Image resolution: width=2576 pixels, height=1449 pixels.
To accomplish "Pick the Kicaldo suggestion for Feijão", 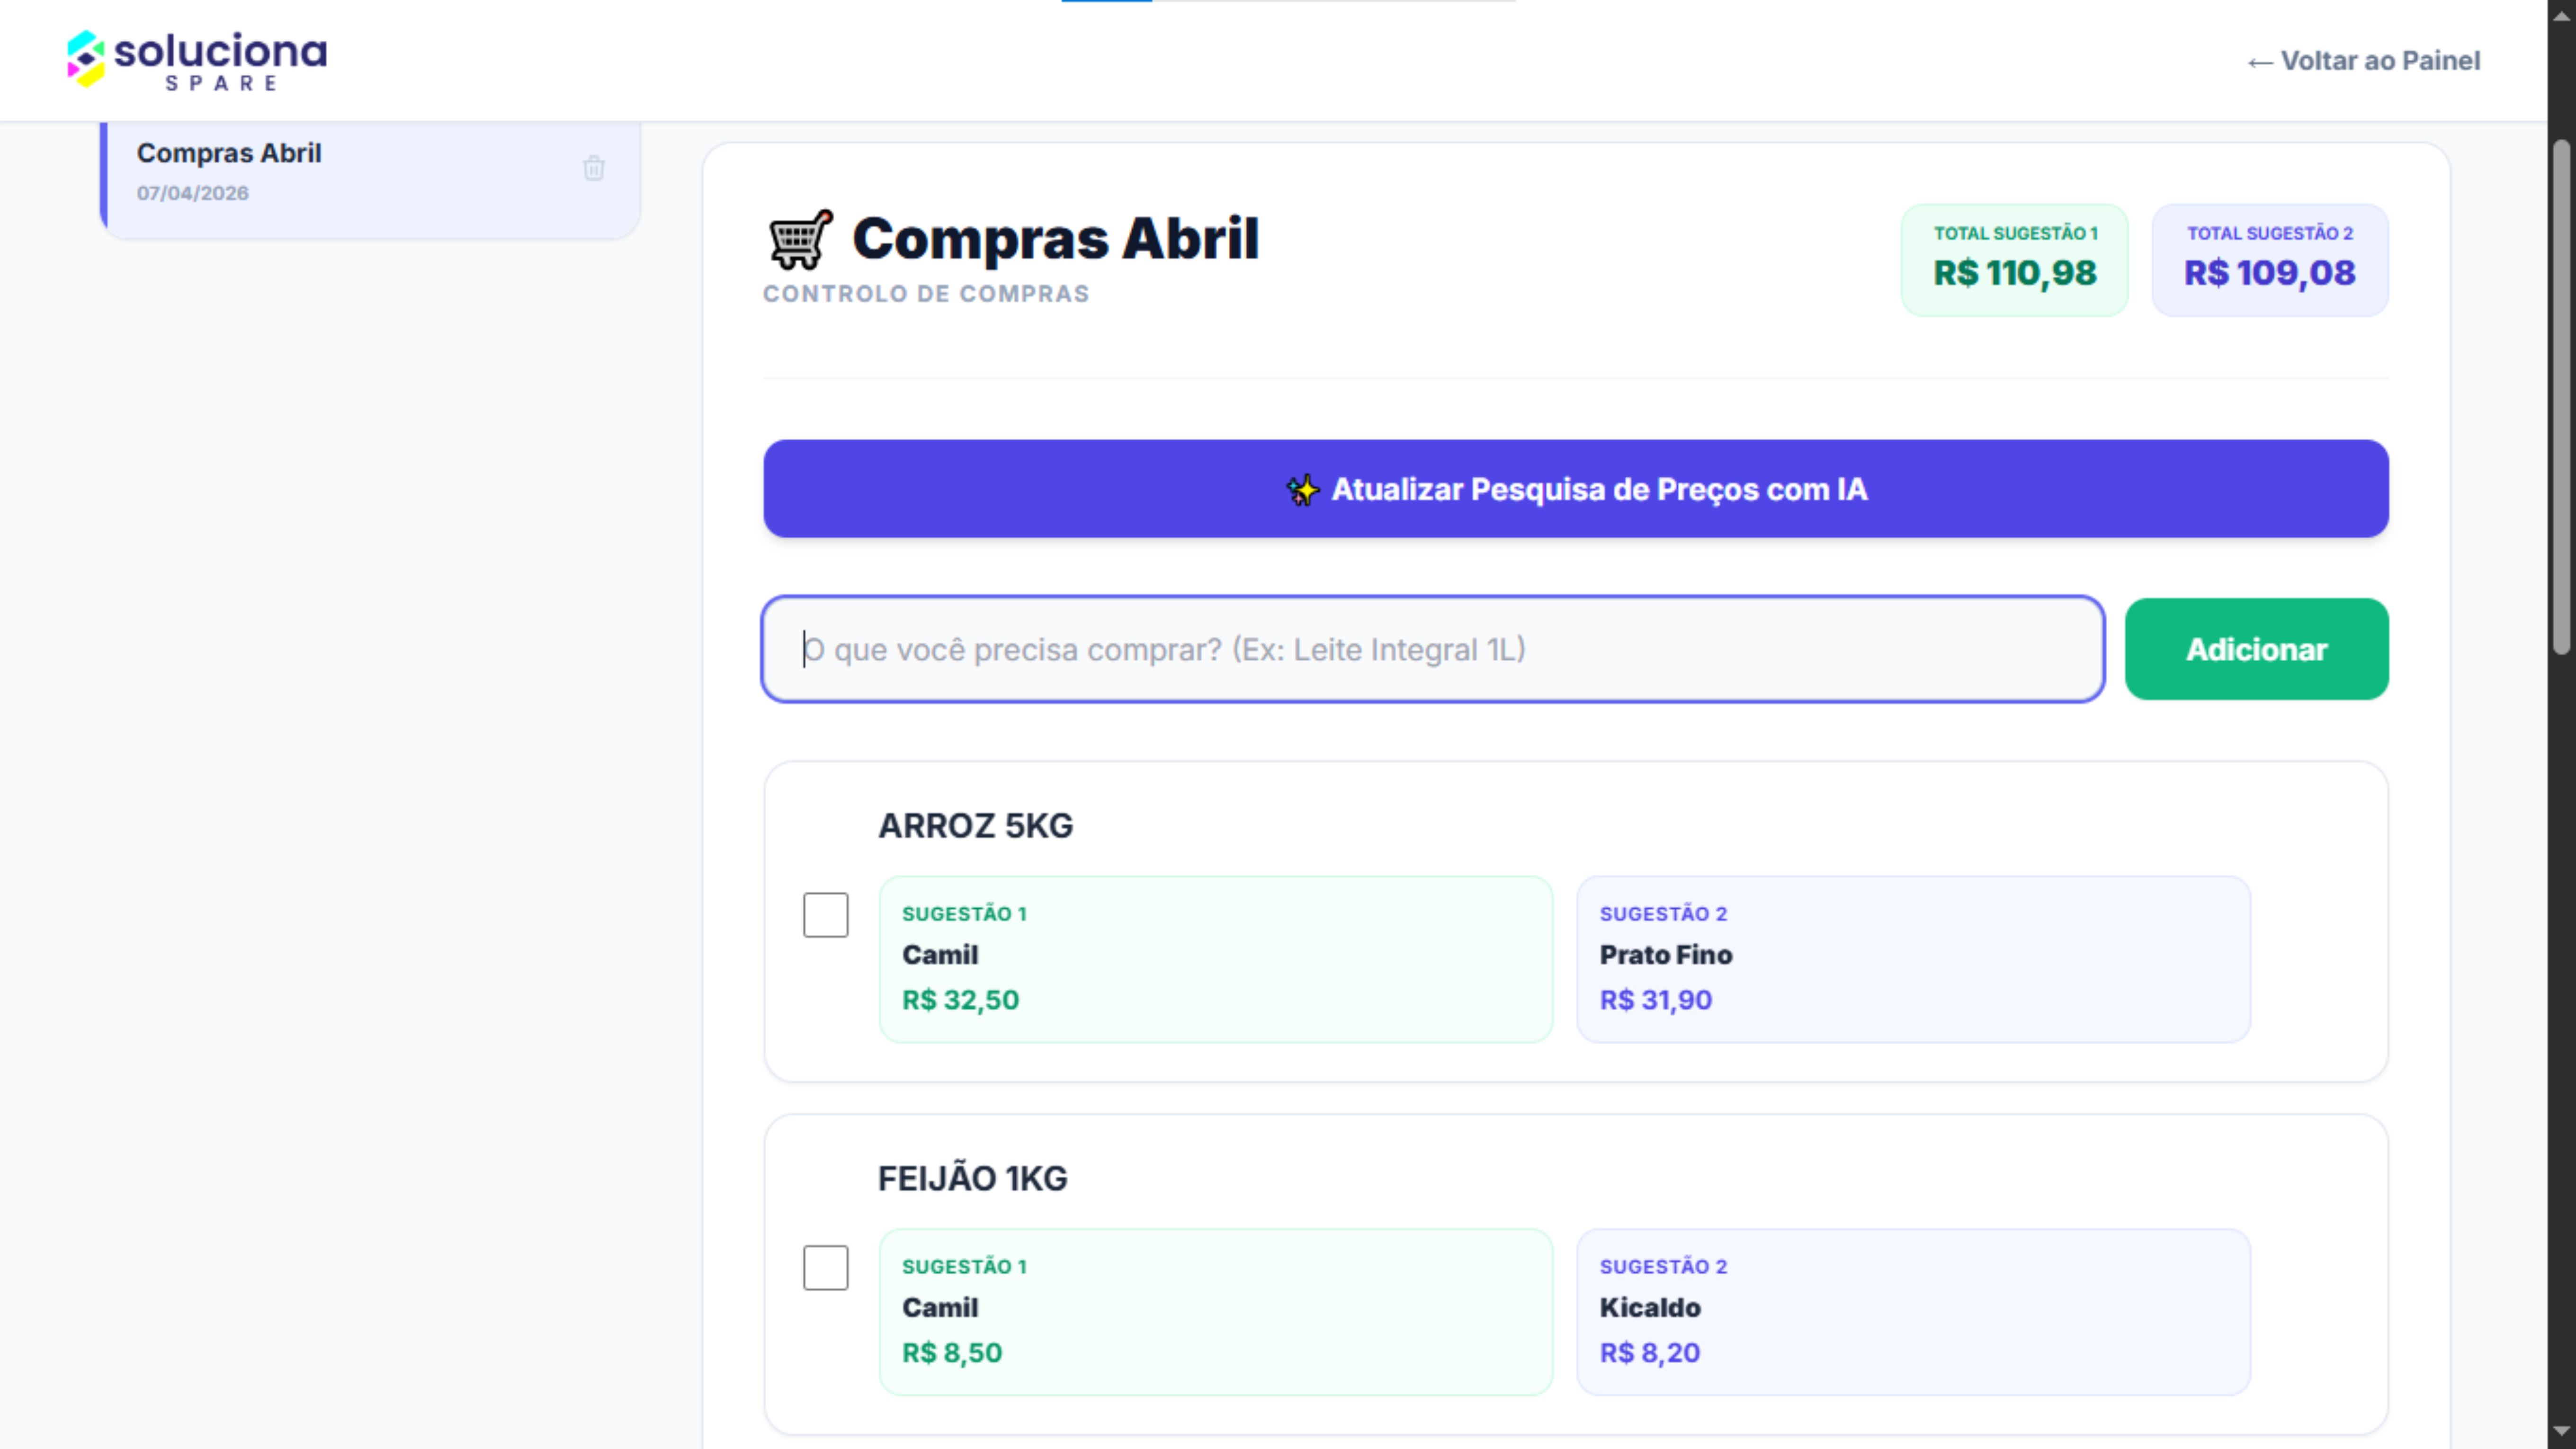I will (x=1912, y=1311).
